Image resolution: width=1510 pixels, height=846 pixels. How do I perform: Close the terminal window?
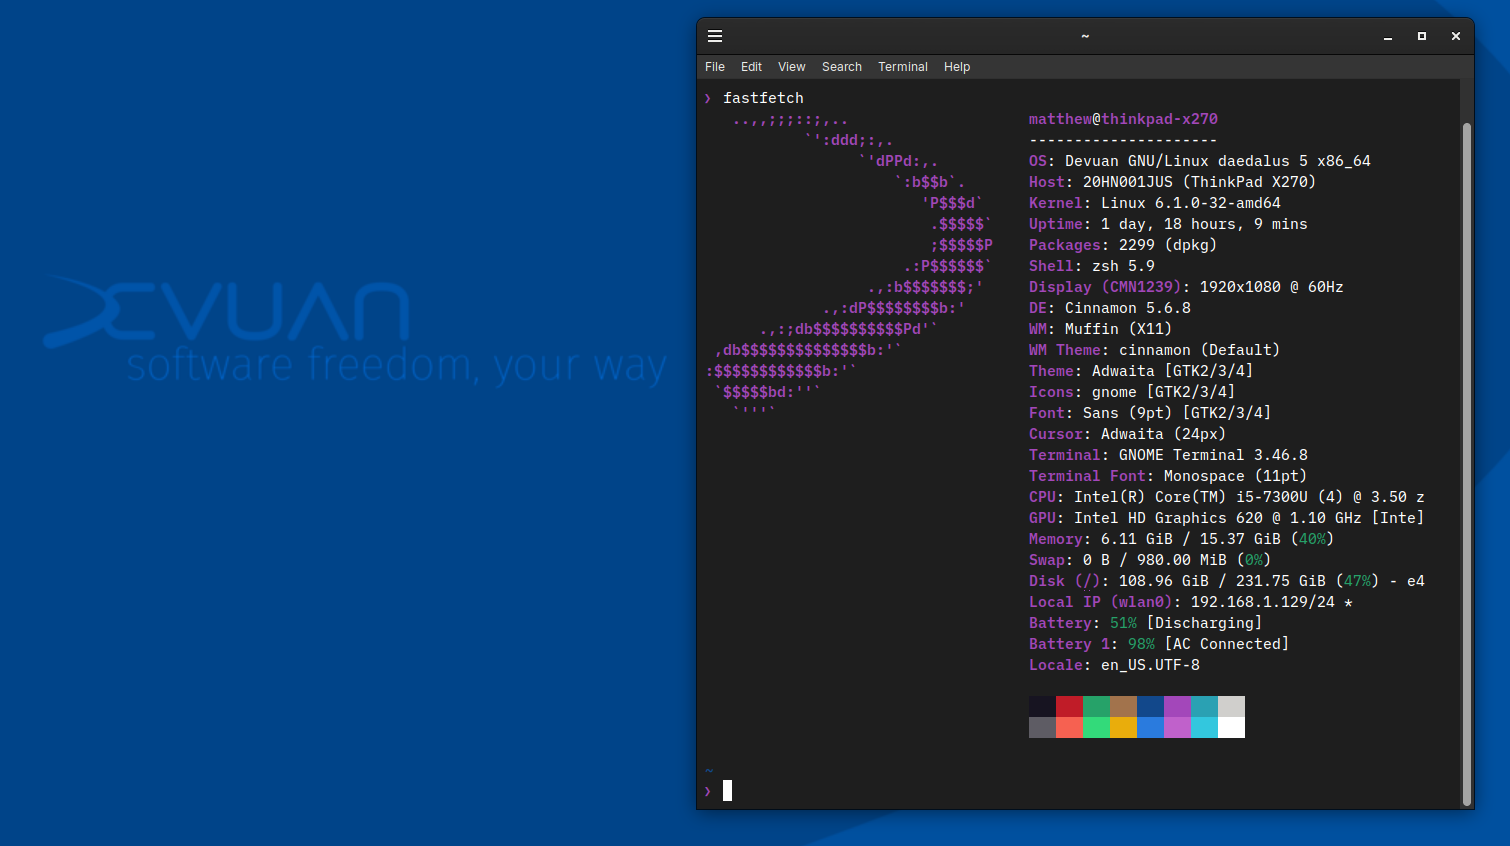pos(1456,36)
